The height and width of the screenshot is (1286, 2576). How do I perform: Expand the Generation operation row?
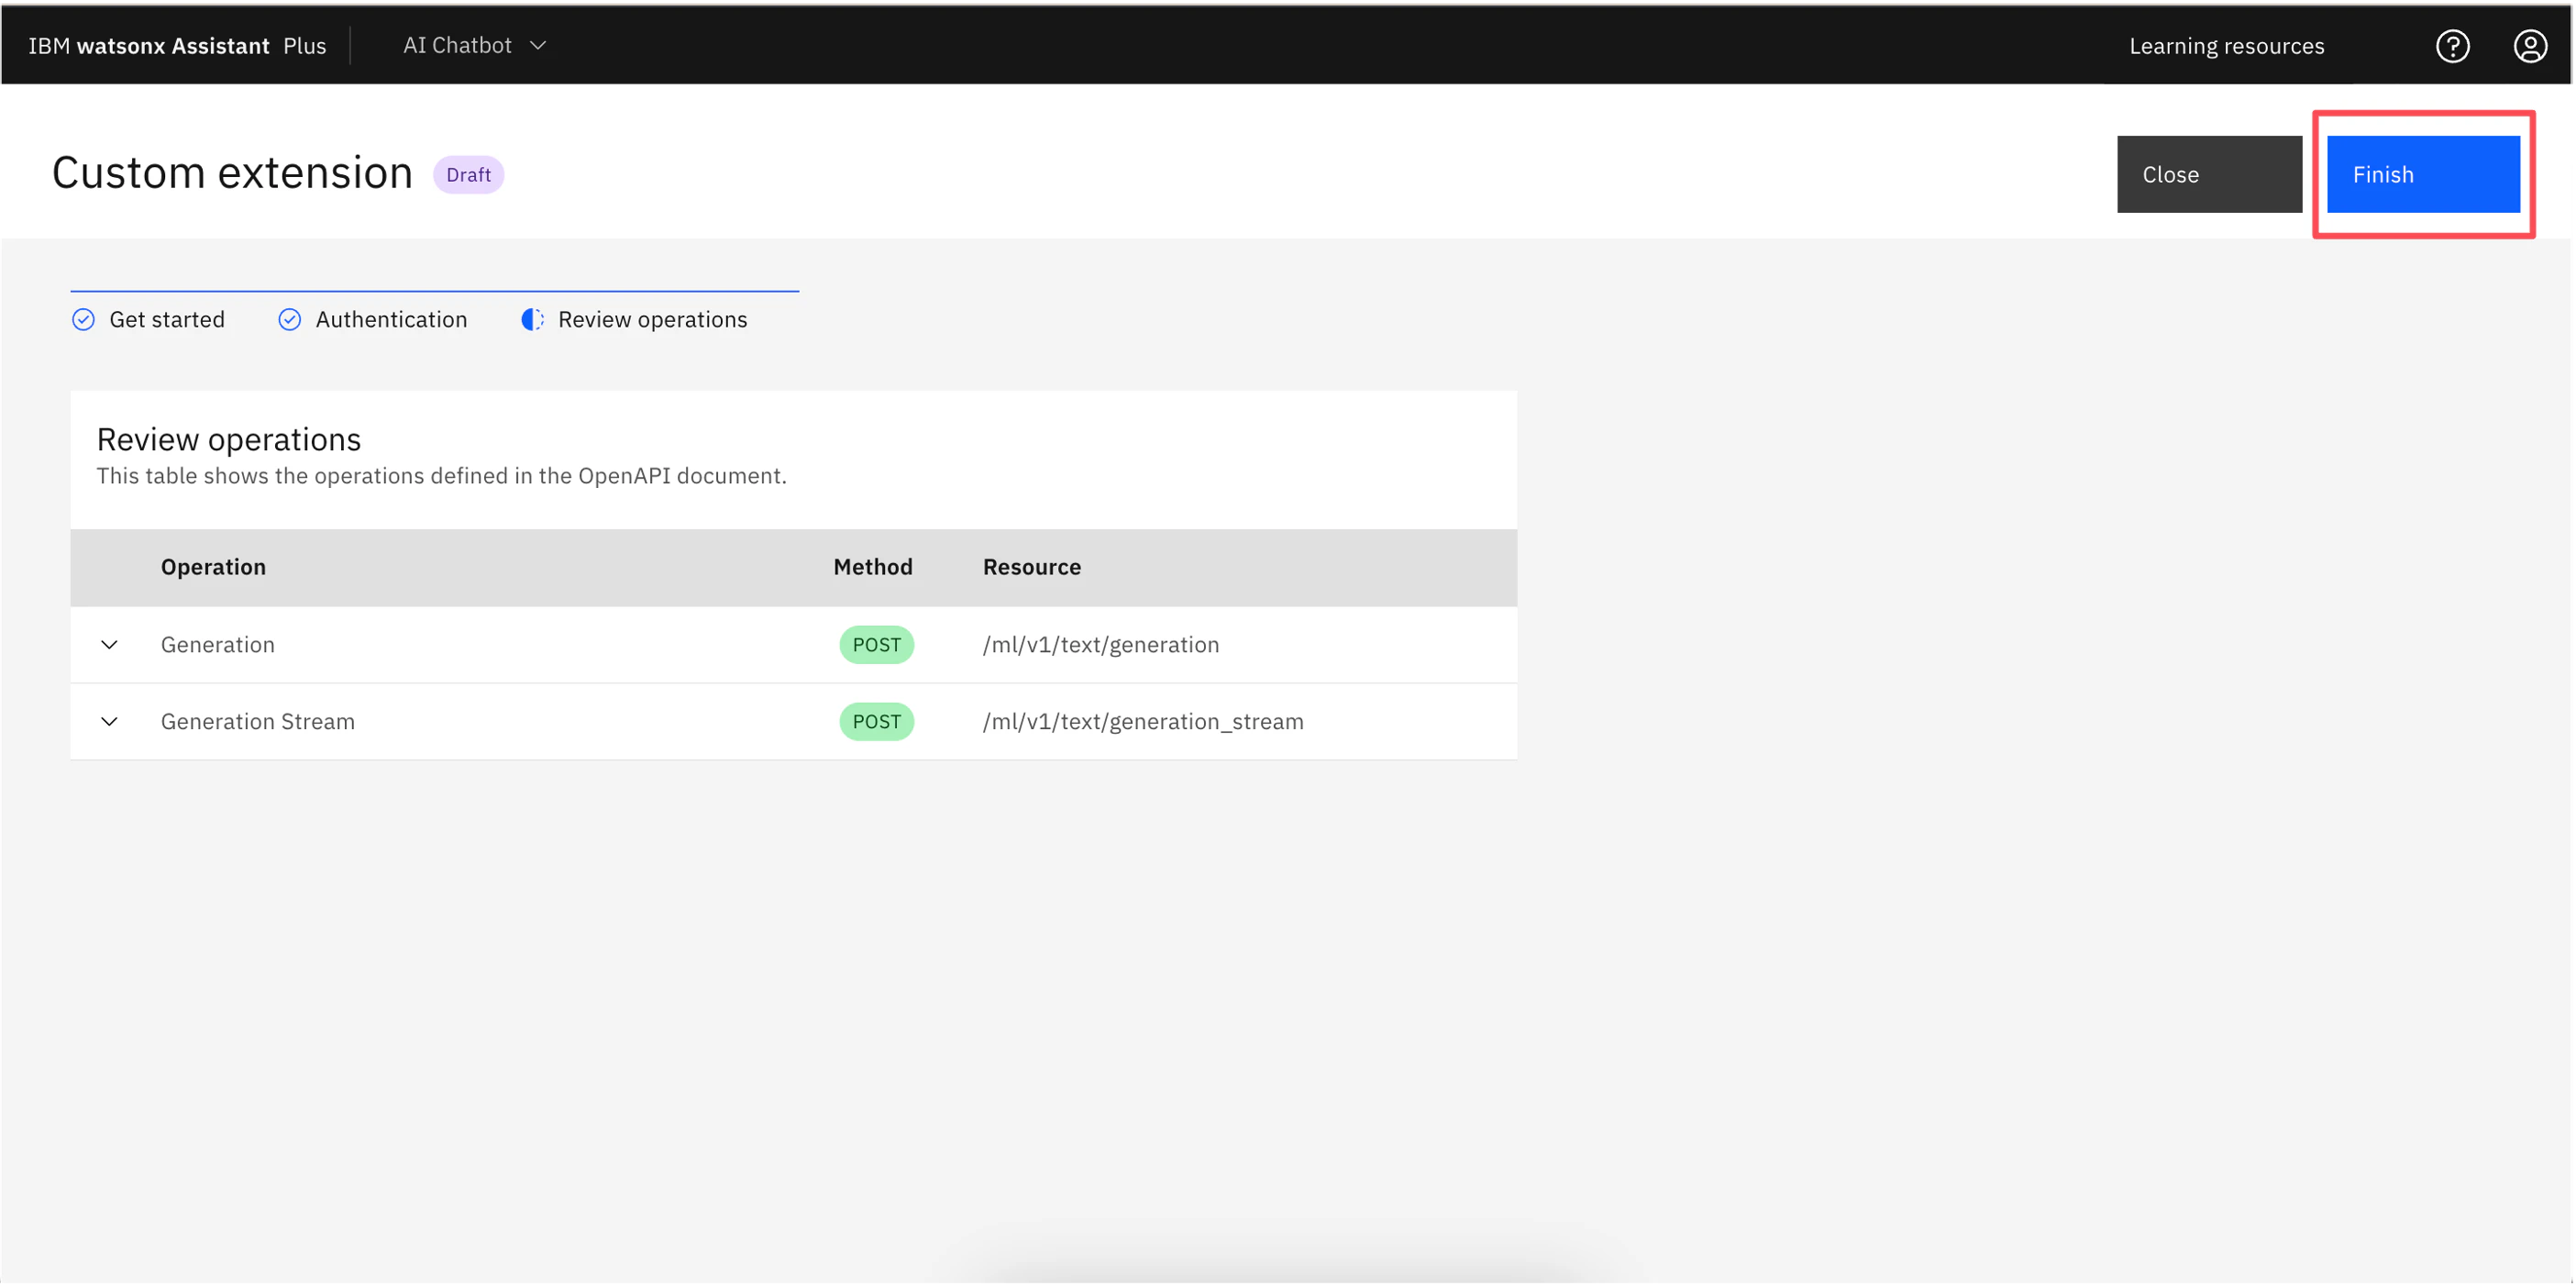[x=109, y=645]
